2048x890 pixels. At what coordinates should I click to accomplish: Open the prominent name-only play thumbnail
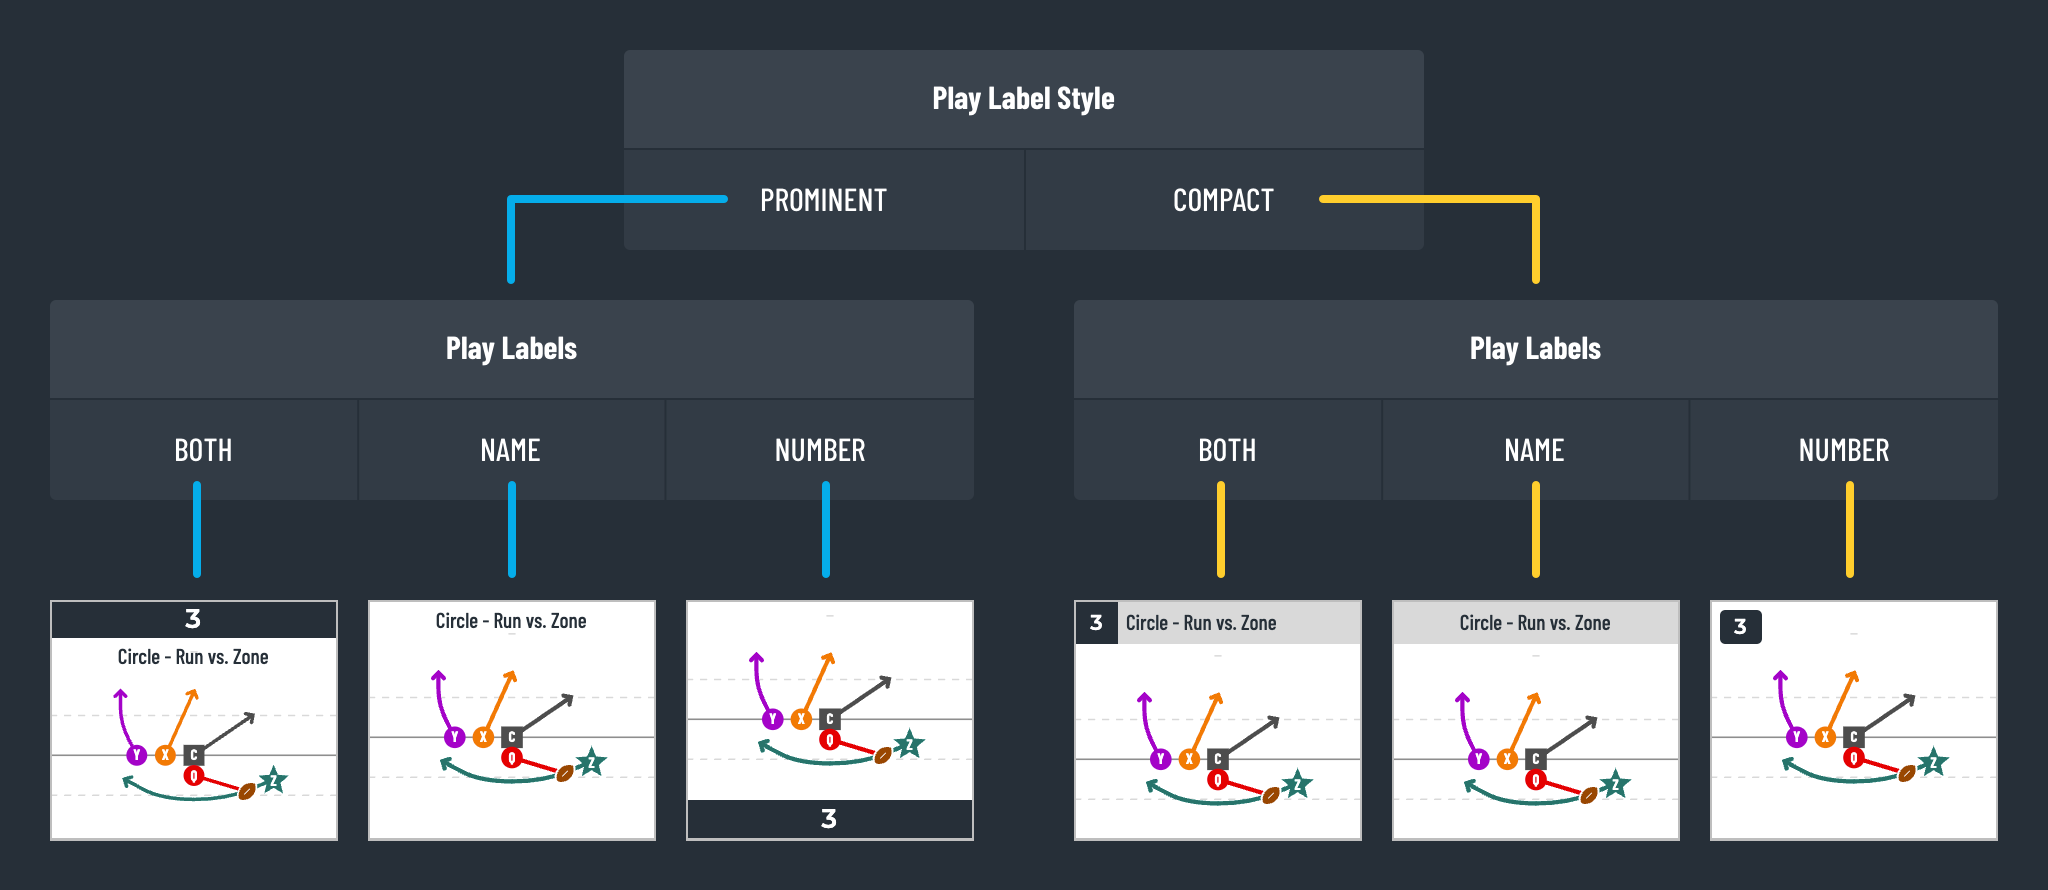point(512,720)
